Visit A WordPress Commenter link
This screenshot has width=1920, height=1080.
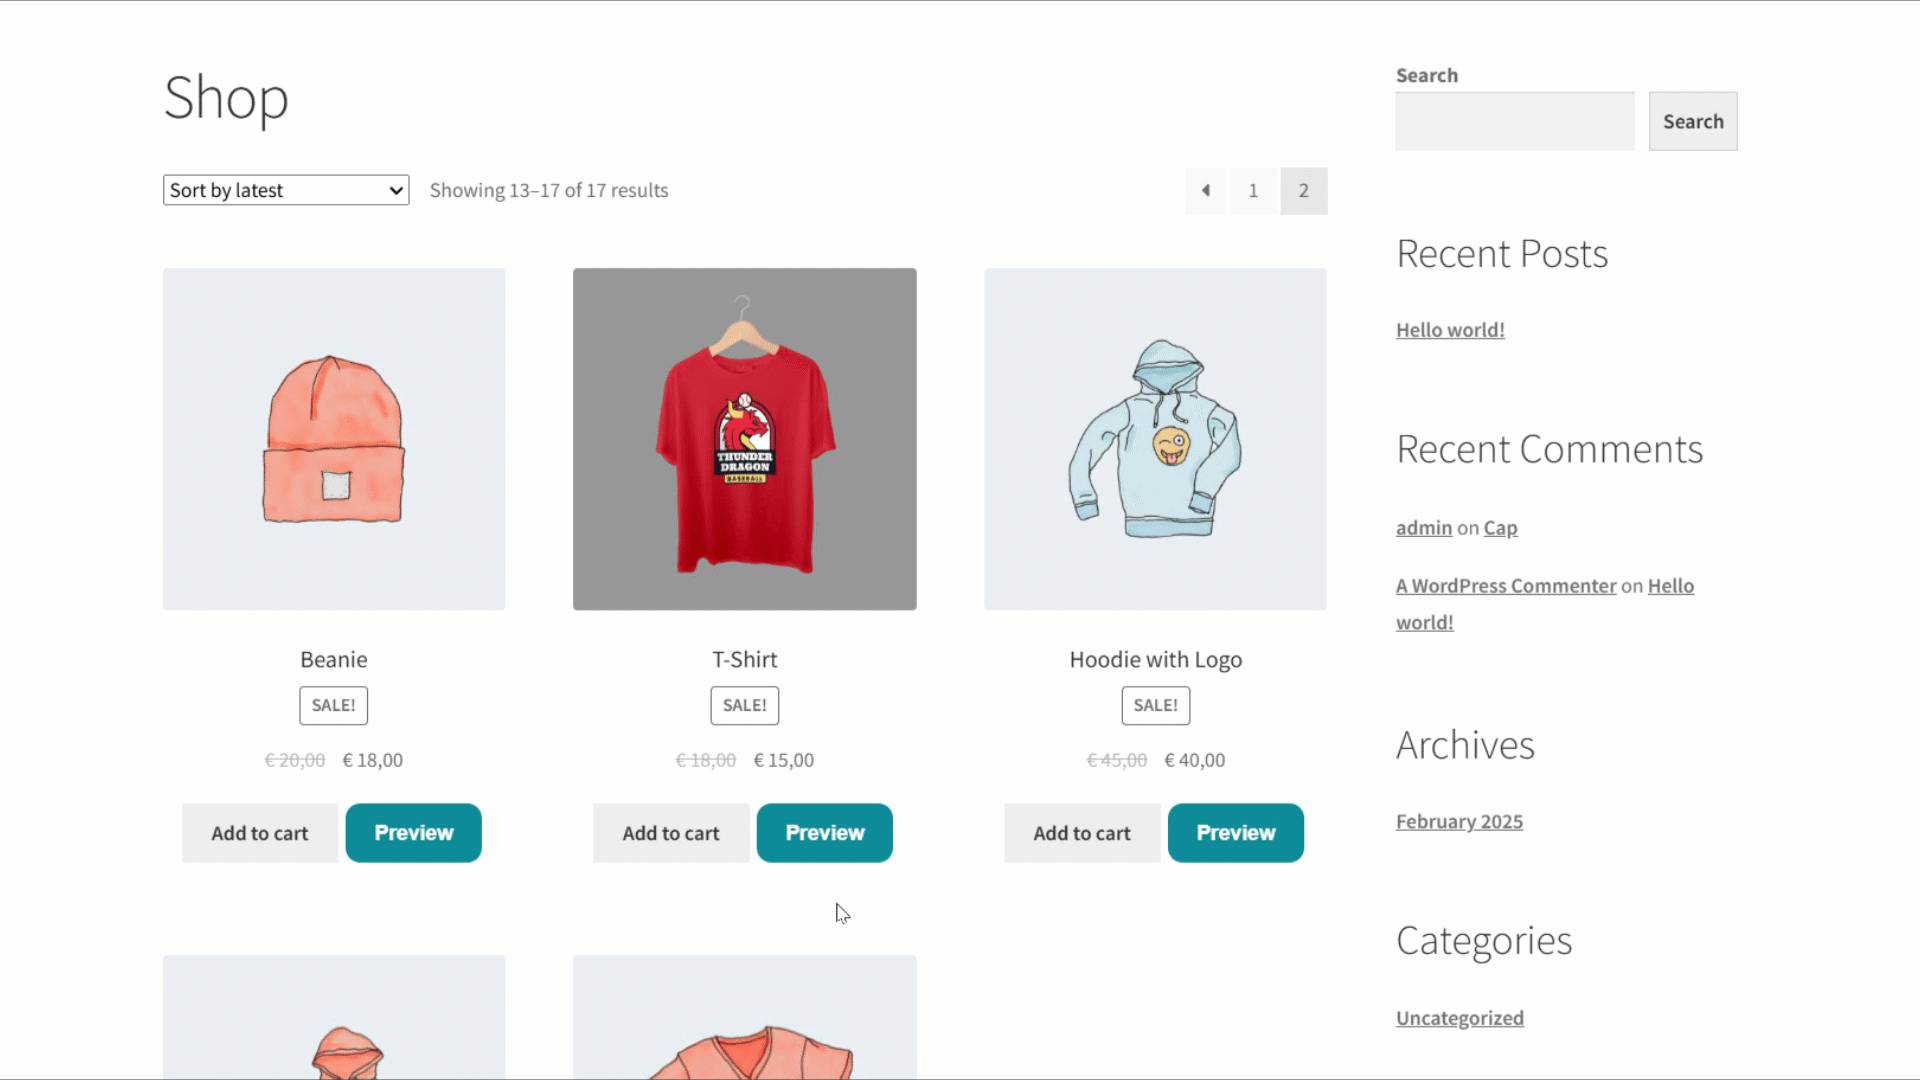1506,586
